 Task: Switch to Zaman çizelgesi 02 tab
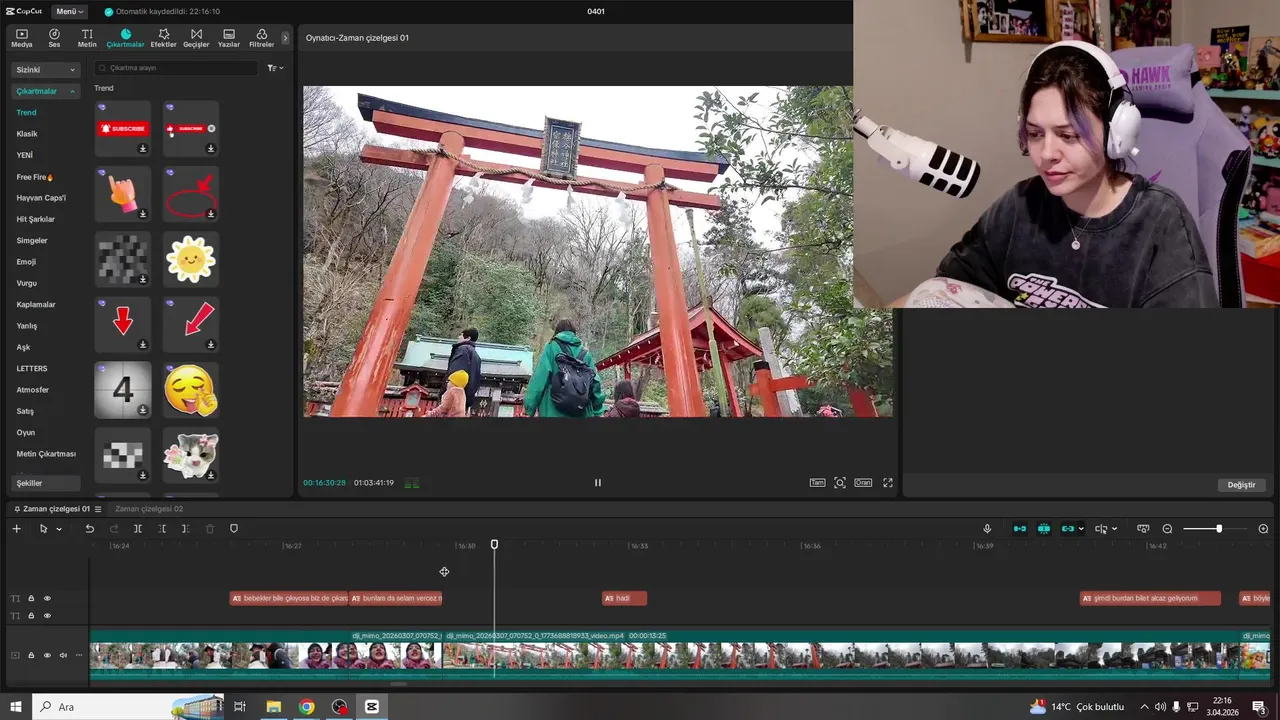pos(149,509)
